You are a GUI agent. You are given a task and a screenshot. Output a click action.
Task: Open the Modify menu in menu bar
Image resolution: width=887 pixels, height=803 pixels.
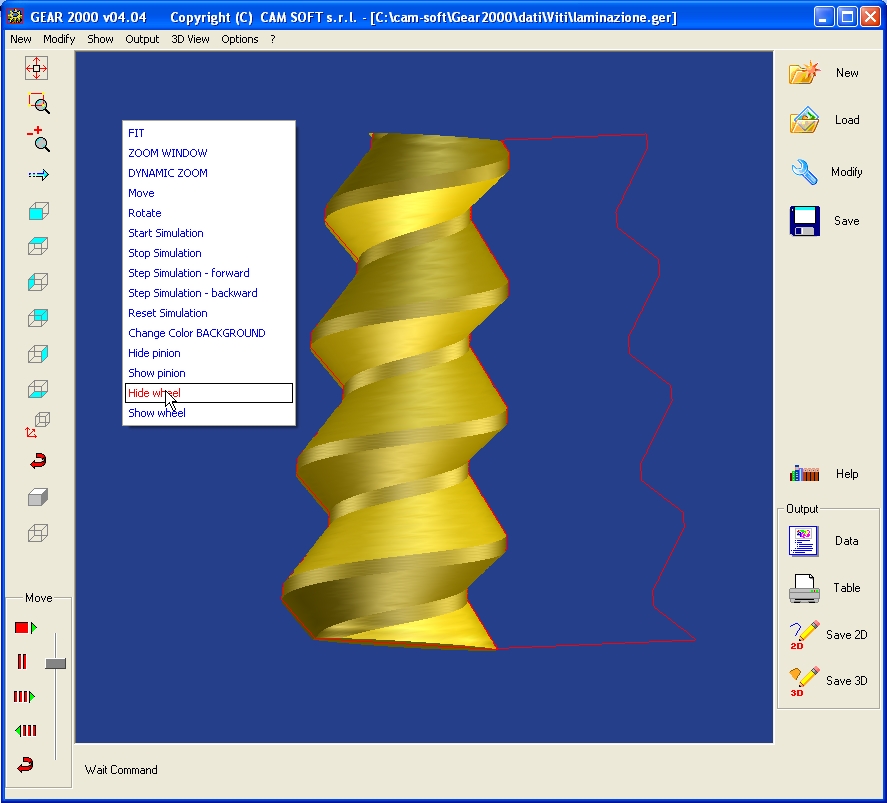[x=59, y=39]
